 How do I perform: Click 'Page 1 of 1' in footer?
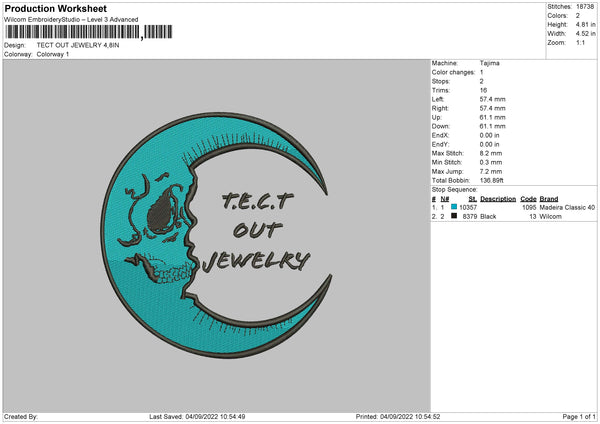(x=579, y=417)
